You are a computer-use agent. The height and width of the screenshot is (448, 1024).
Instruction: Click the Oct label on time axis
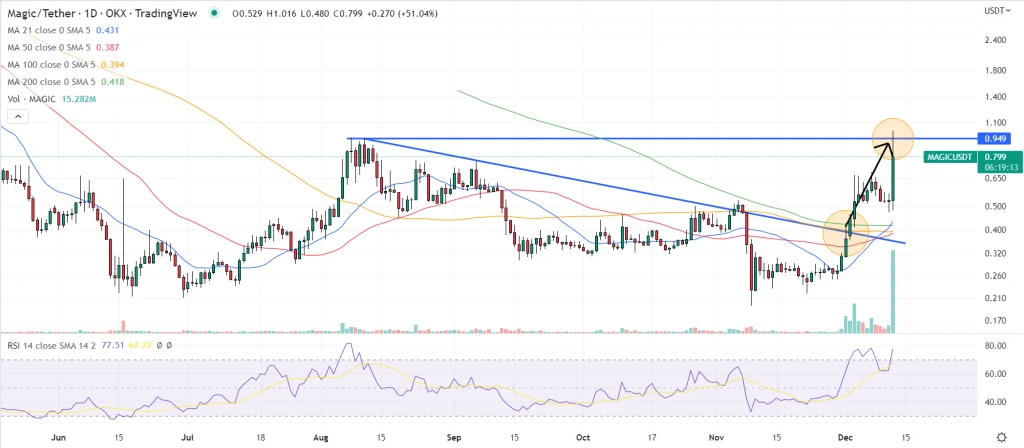[584, 436]
